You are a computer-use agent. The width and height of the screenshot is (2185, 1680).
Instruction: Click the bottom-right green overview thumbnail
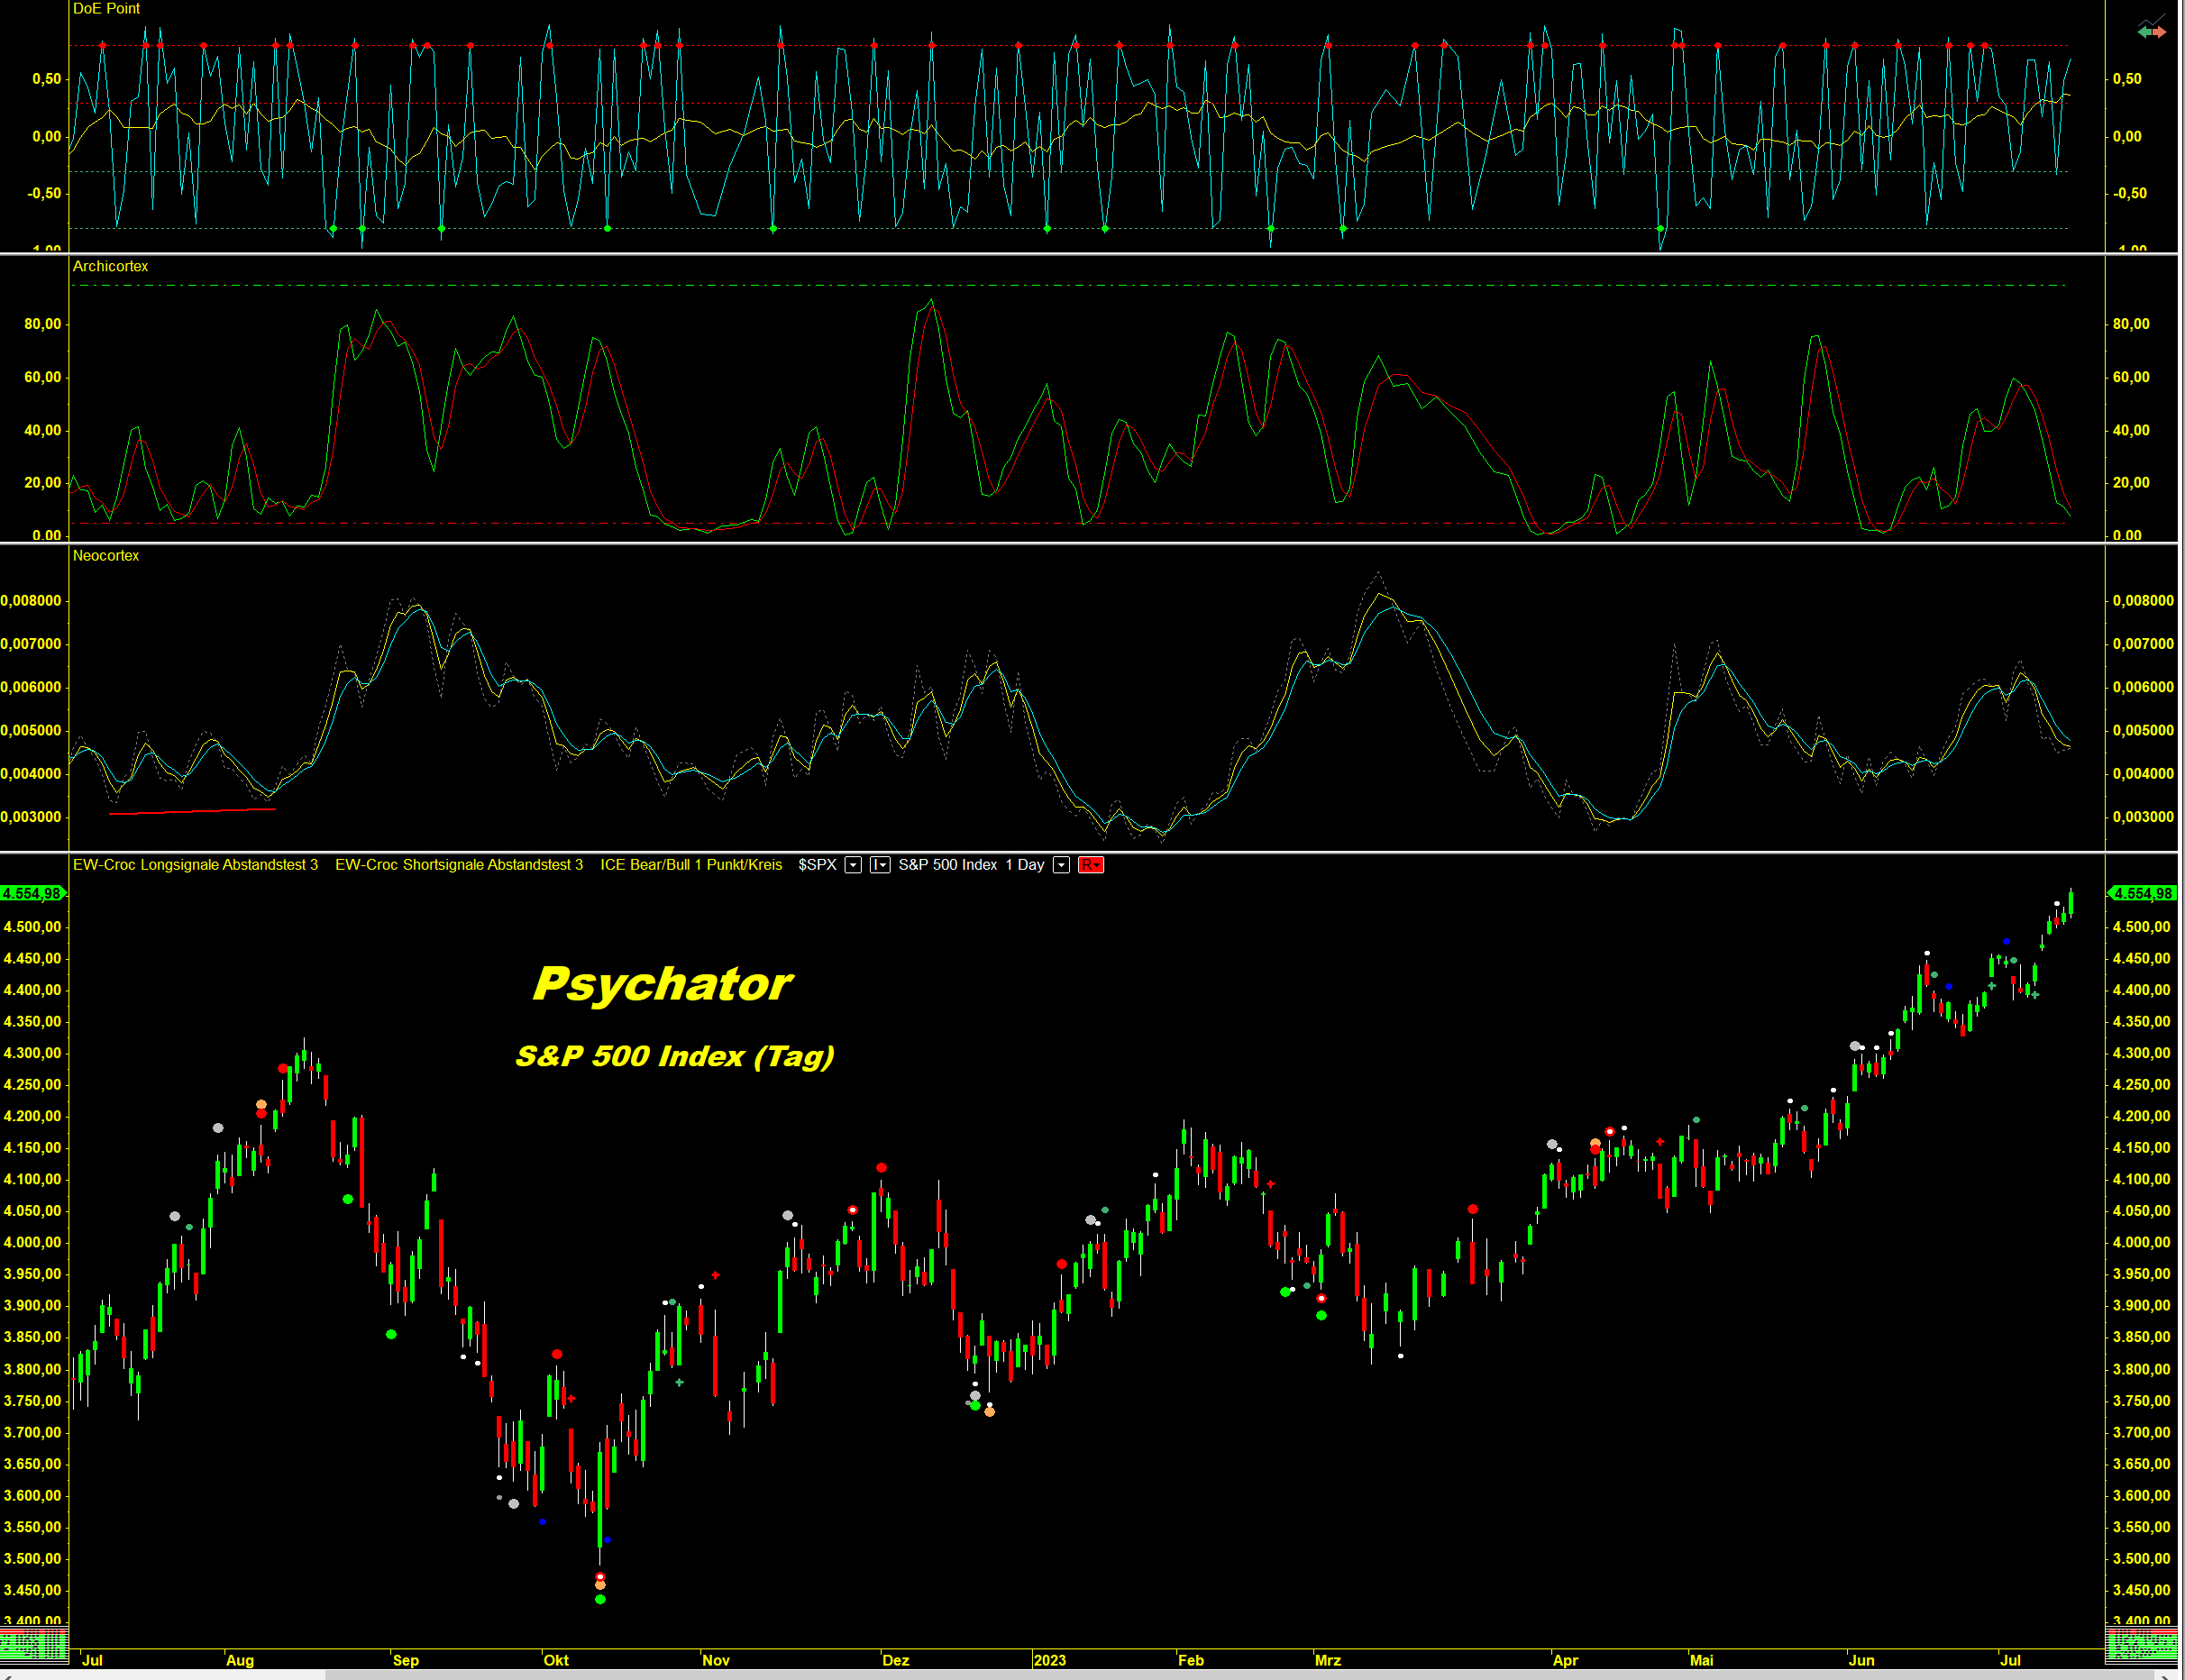pyautogui.click(x=2141, y=1644)
